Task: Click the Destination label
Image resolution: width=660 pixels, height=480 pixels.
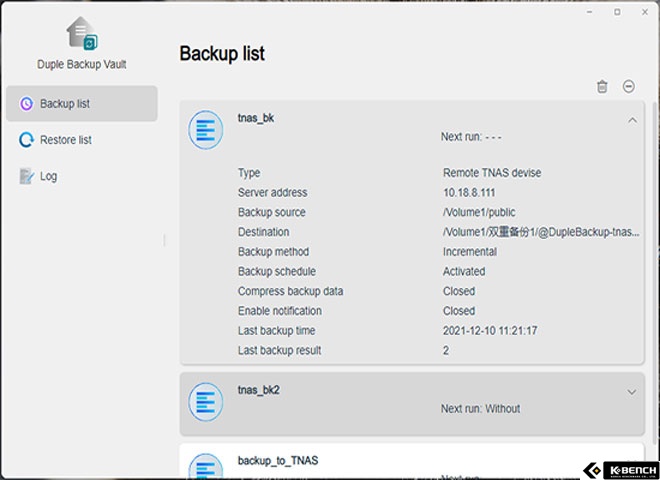Action: (x=263, y=232)
